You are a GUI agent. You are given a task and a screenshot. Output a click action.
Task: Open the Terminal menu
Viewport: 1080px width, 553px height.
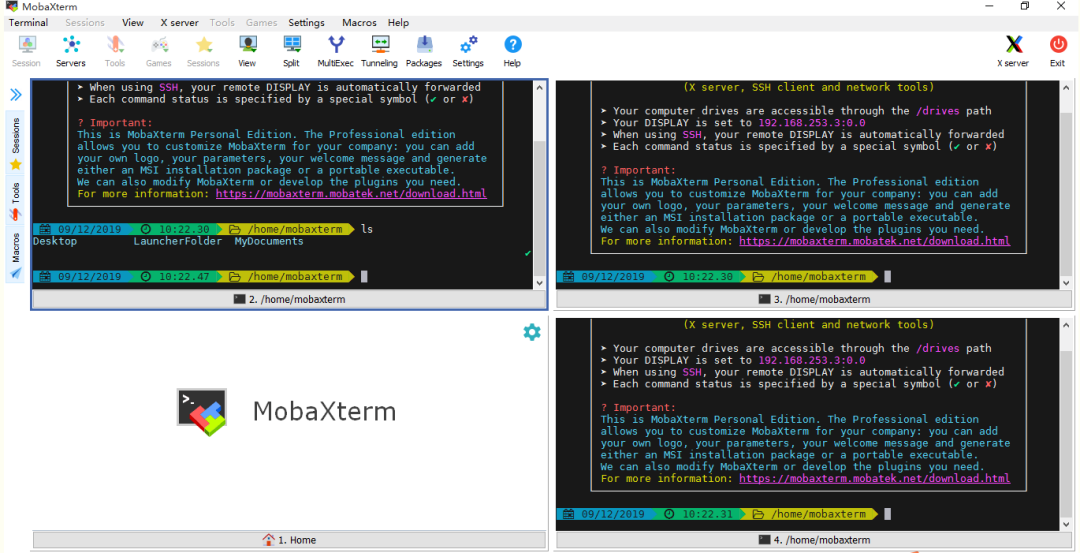click(28, 23)
